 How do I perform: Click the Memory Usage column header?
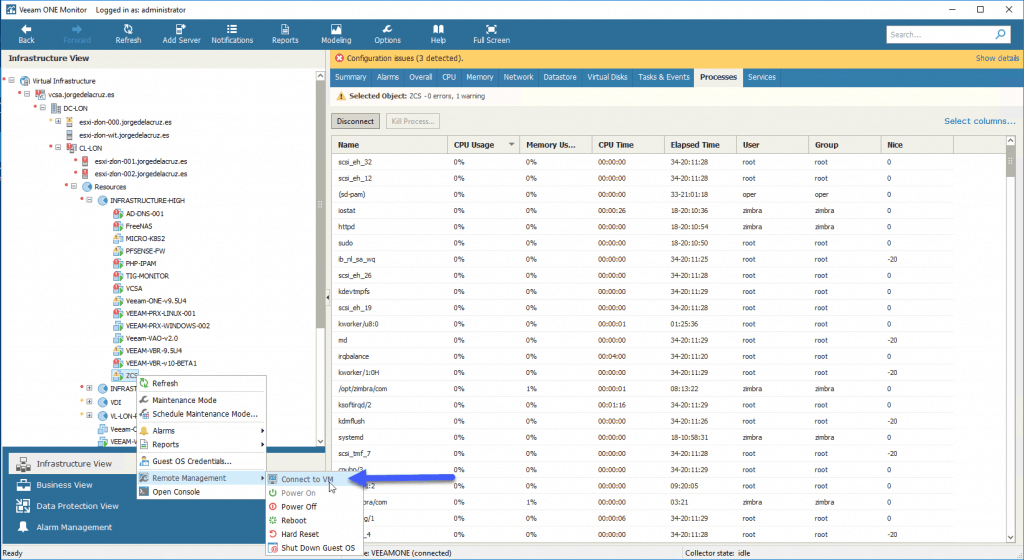coord(556,145)
